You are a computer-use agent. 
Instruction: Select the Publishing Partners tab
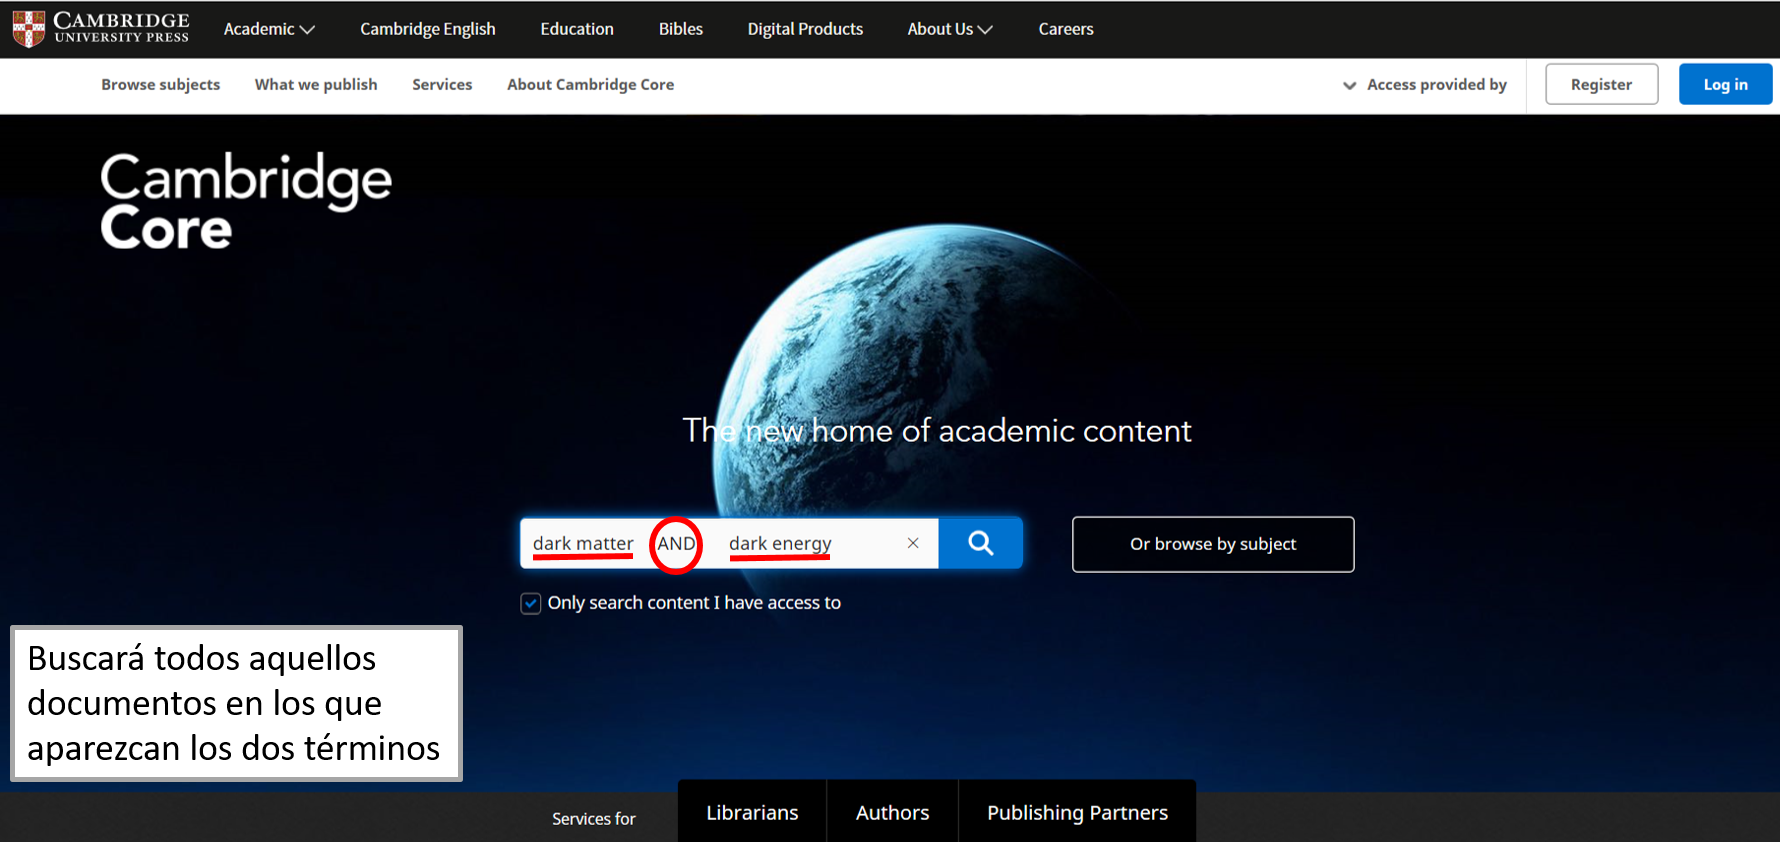(1077, 812)
